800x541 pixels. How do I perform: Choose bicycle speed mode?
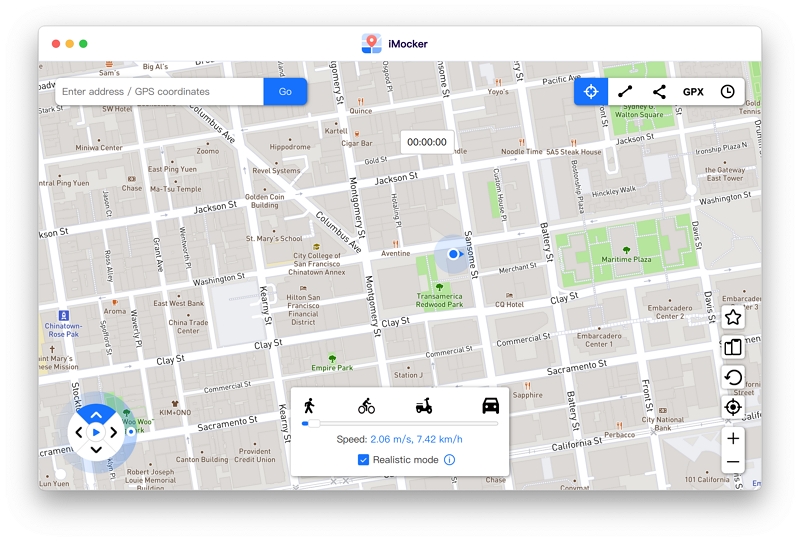[366, 406]
